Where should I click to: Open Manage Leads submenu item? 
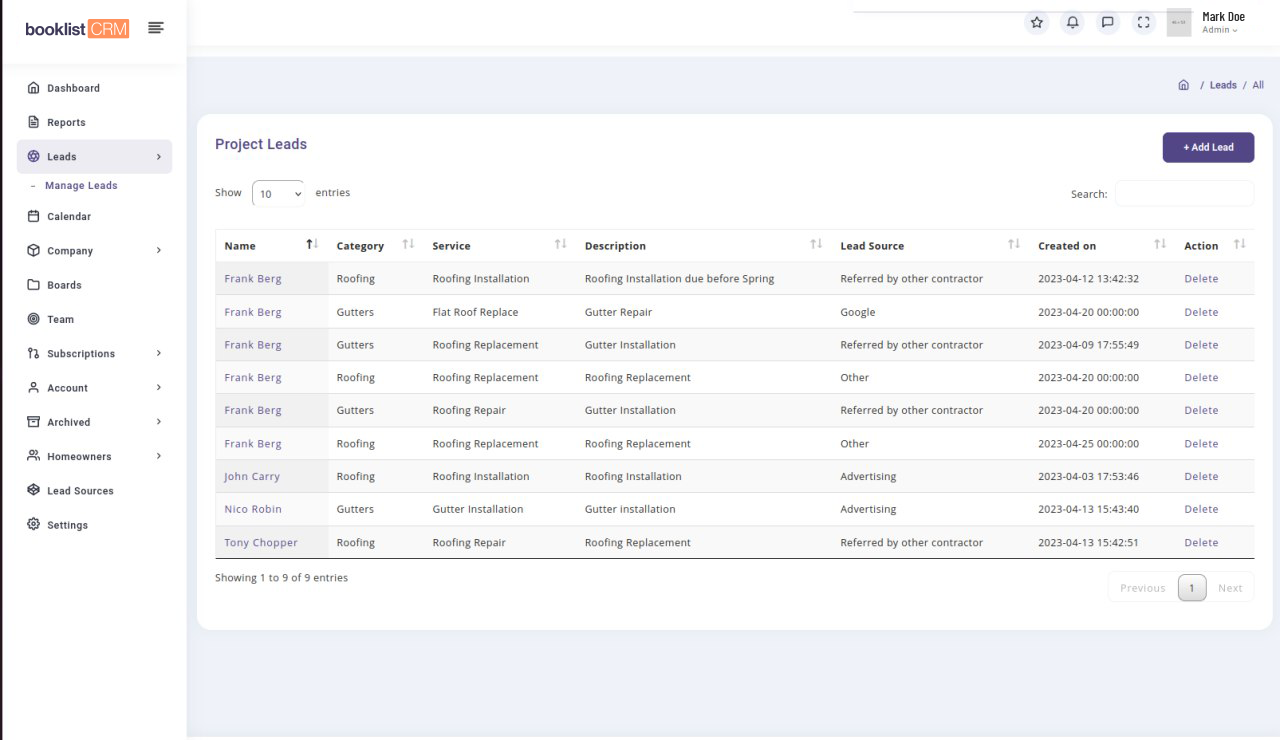click(81, 186)
